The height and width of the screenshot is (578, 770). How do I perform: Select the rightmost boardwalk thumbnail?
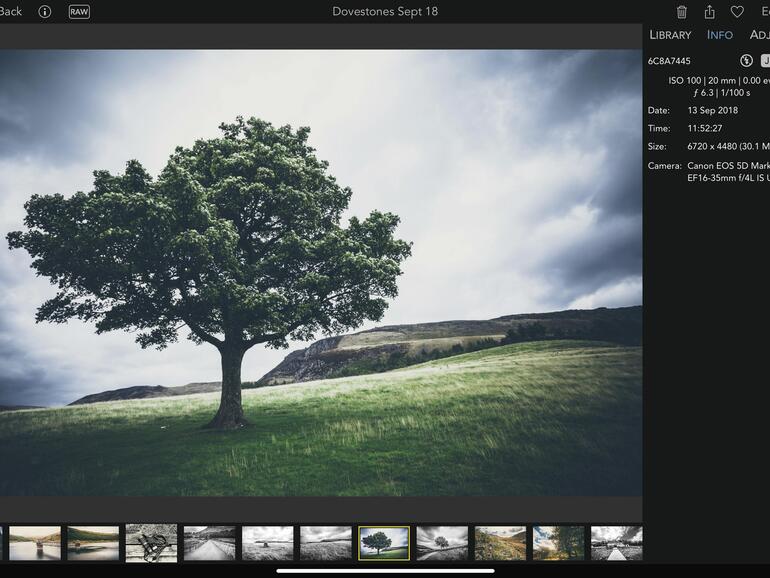point(616,543)
